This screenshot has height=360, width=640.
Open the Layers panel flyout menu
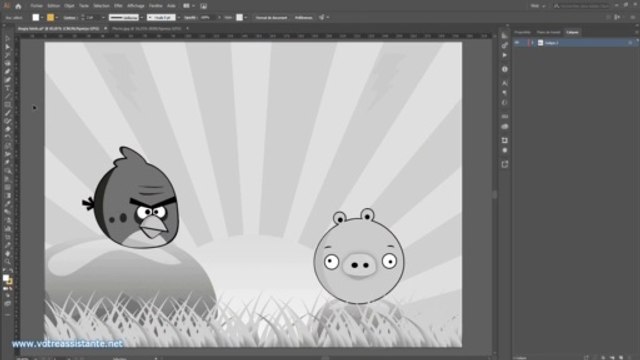(x=636, y=32)
